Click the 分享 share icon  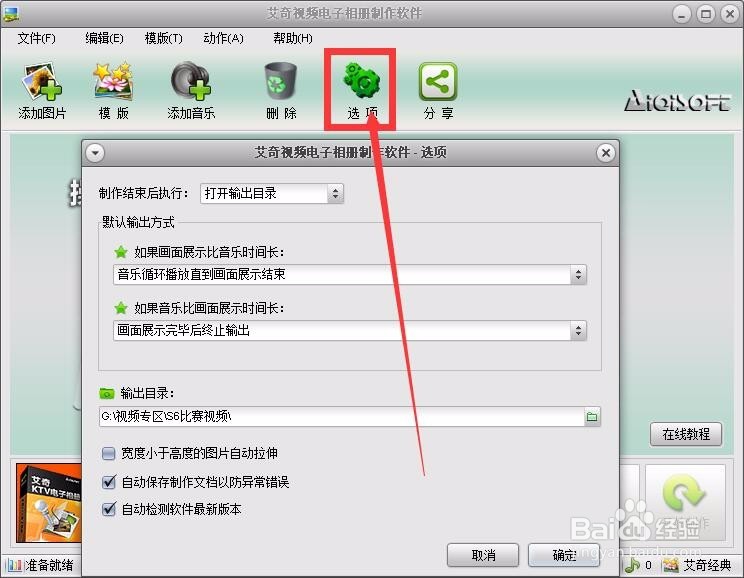coord(438,82)
